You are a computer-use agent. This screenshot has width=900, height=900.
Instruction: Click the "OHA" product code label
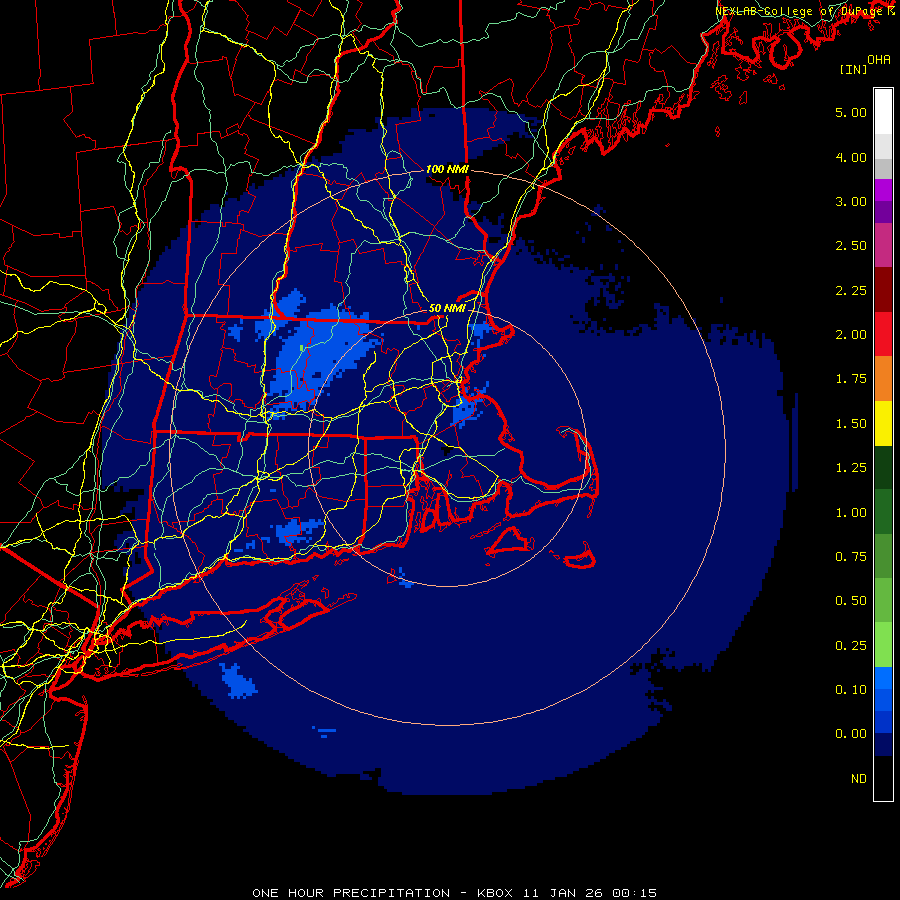pos(879,60)
